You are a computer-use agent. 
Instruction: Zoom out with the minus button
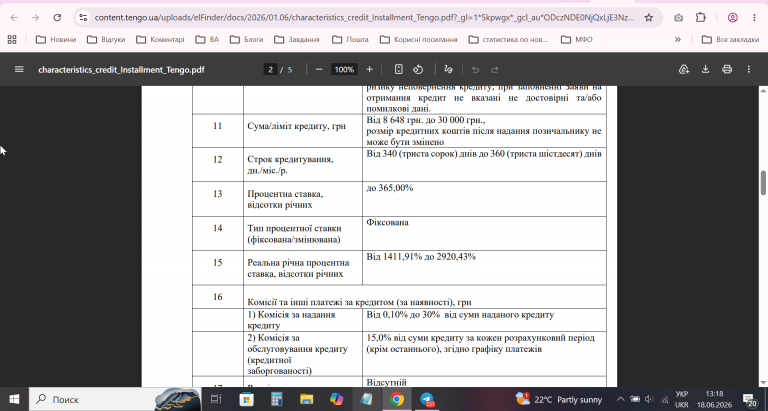click(319, 70)
